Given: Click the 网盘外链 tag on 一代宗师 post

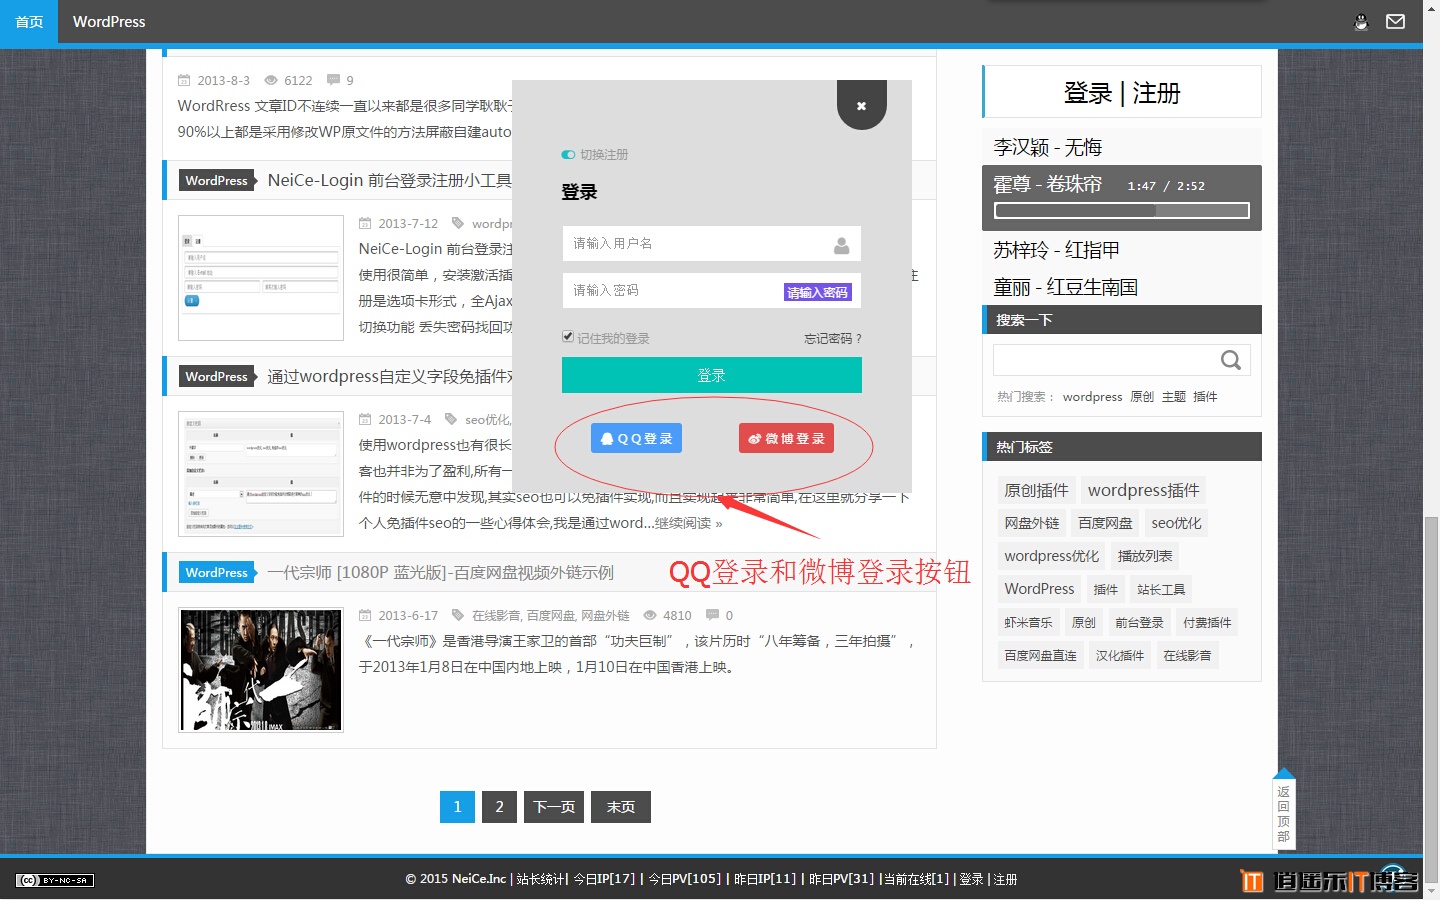Looking at the screenshot, I should point(605,616).
